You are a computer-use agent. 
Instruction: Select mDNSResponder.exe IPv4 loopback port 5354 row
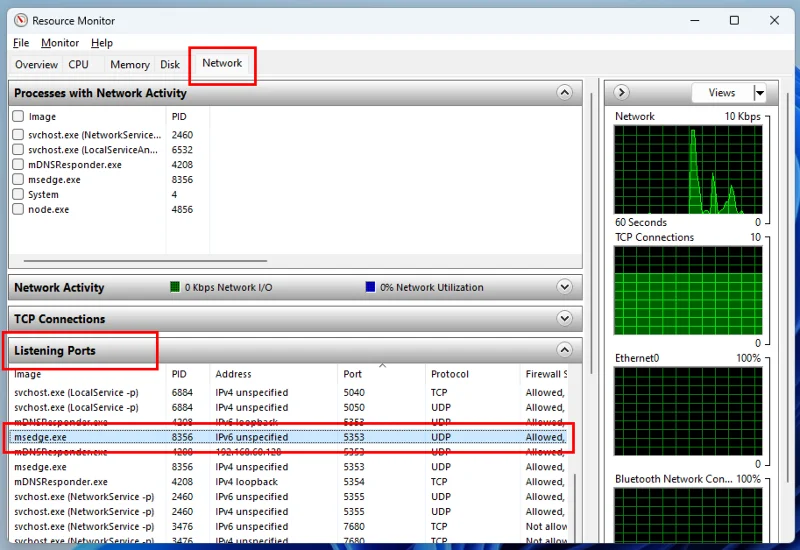[x=288, y=482]
